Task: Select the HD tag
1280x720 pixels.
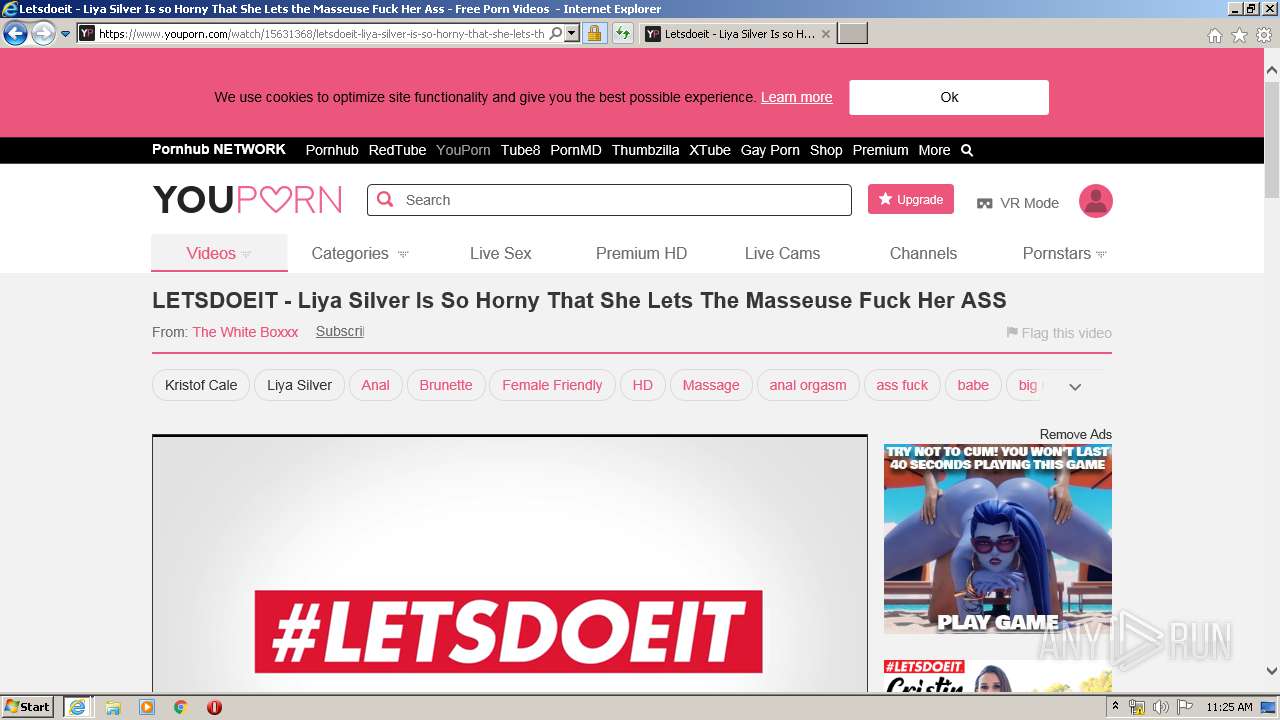Action: 643,385
